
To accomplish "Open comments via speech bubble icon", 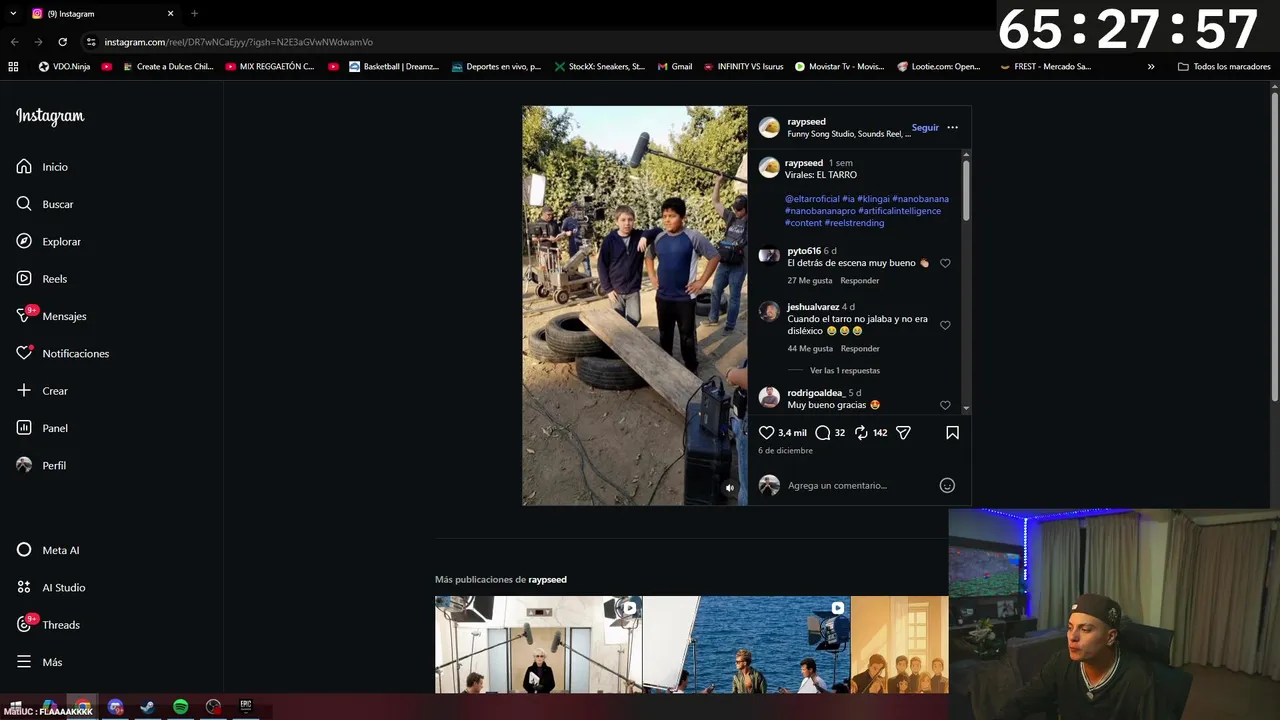I will point(822,433).
